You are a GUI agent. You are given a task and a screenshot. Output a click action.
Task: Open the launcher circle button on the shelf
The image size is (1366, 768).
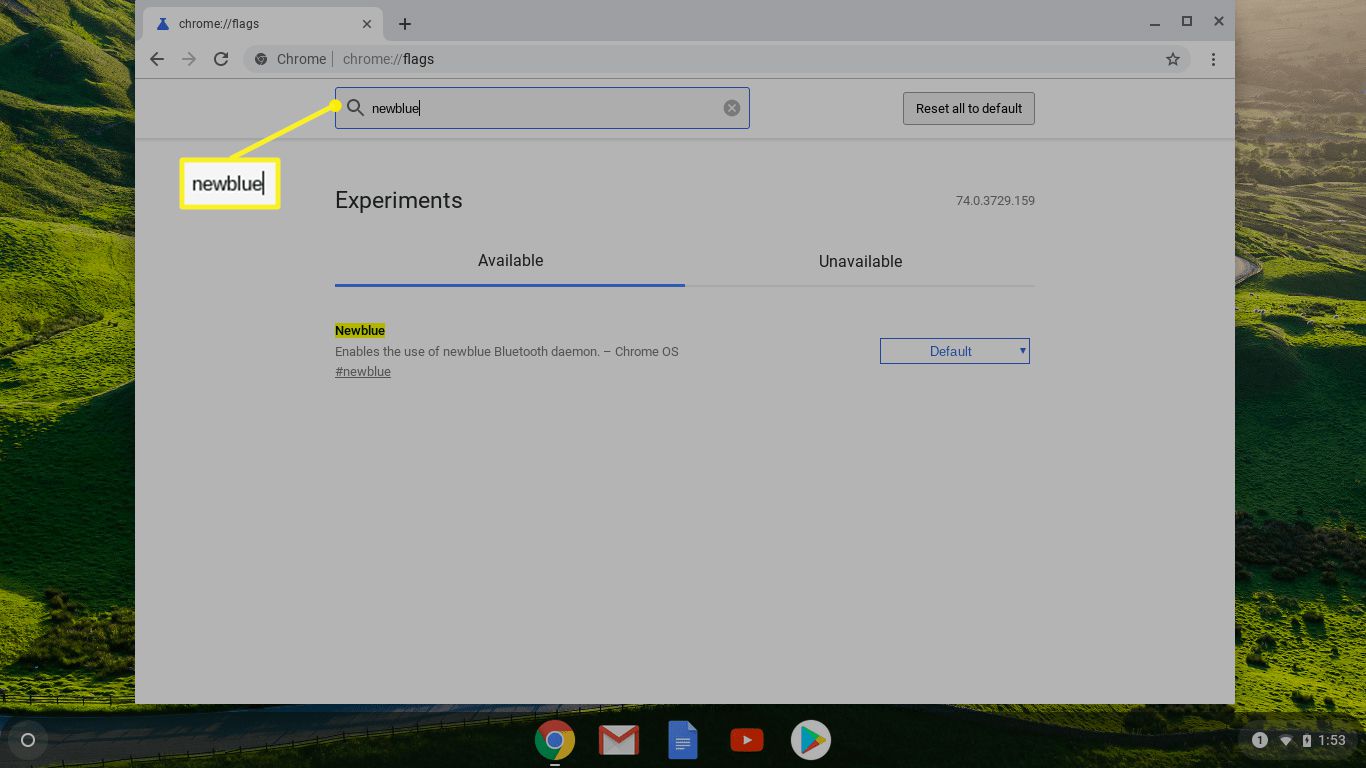(28, 740)
